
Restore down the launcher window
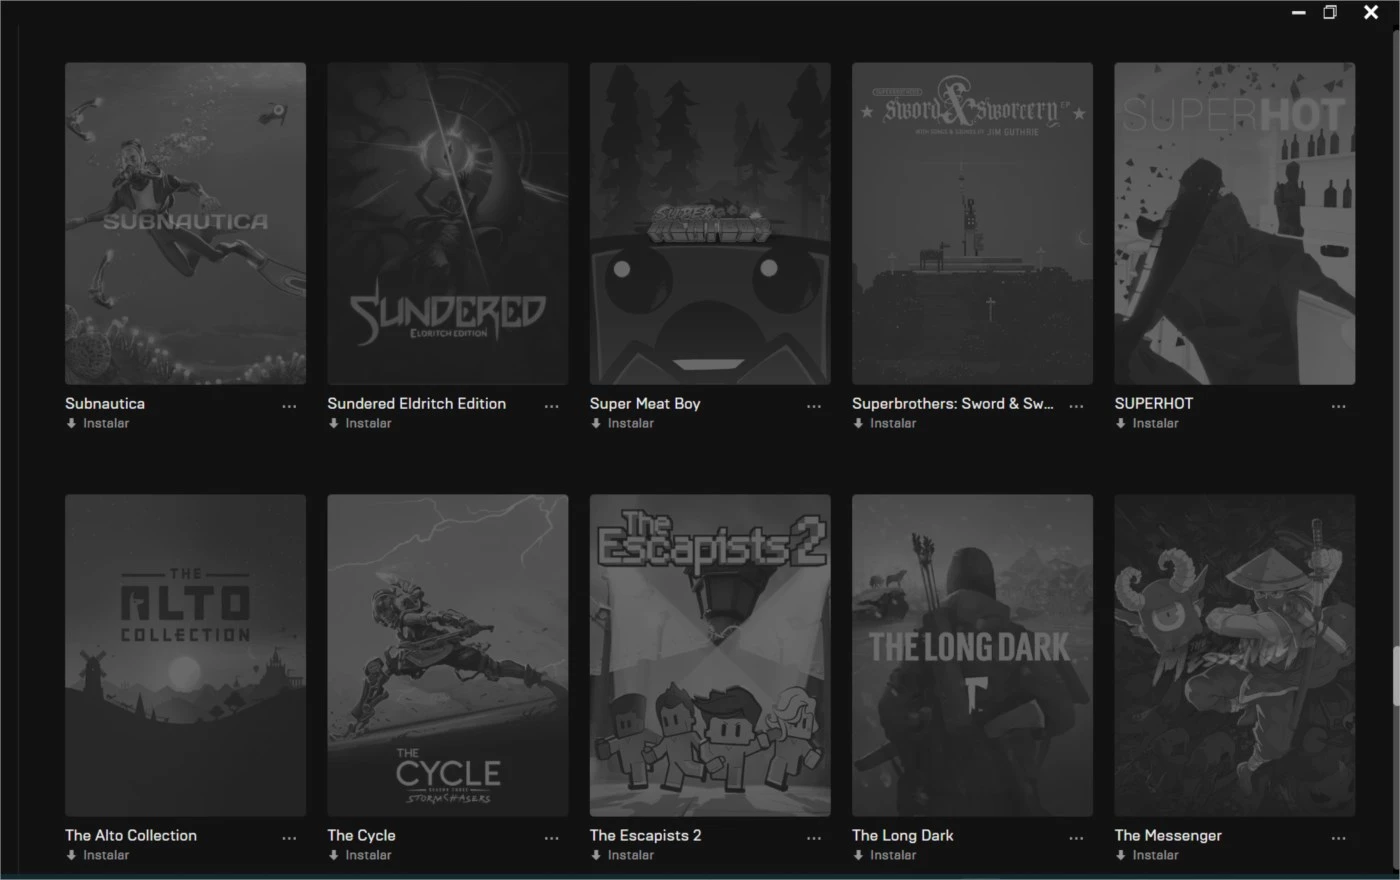(x=1330, y=12)
